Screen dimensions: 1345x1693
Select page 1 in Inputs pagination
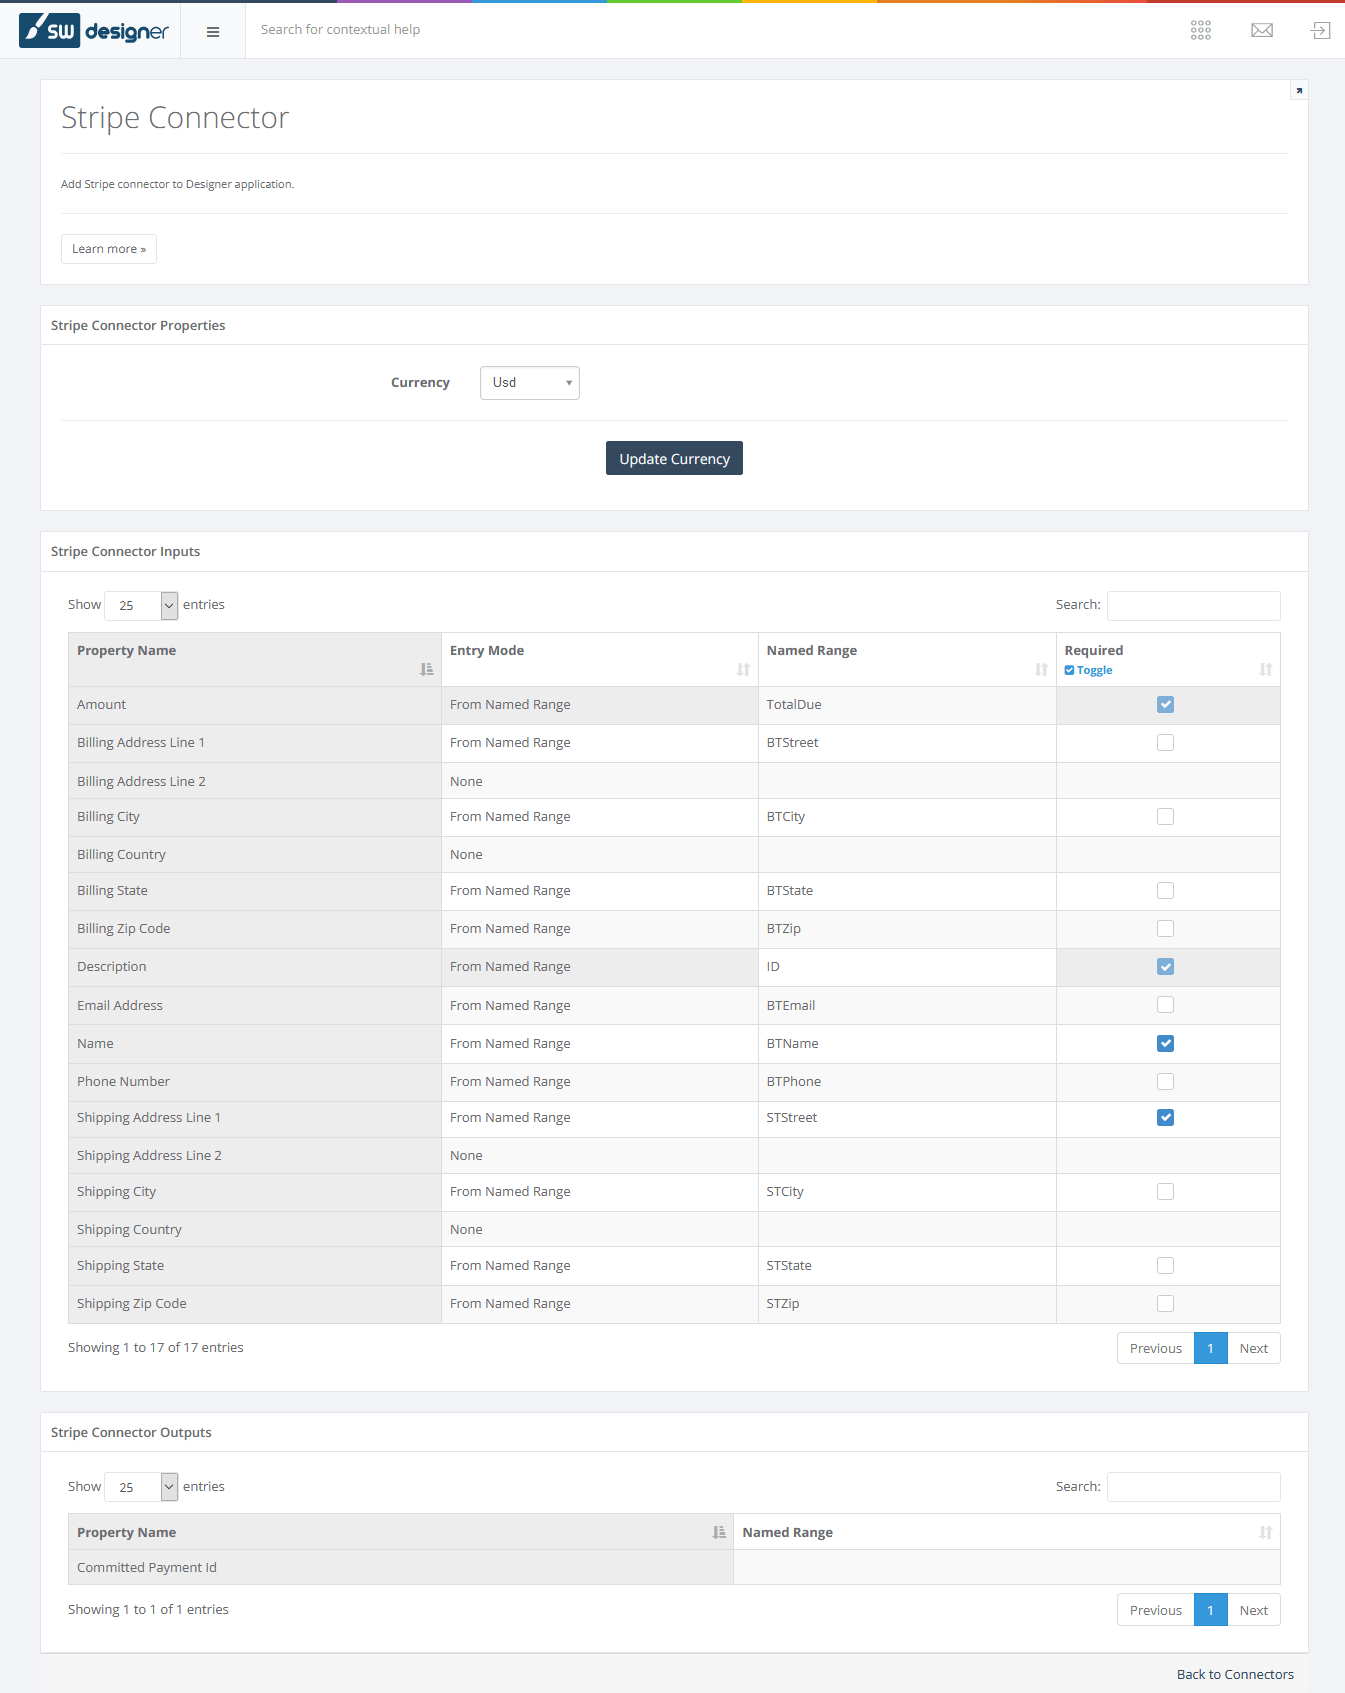[x=1211, y=1348]
